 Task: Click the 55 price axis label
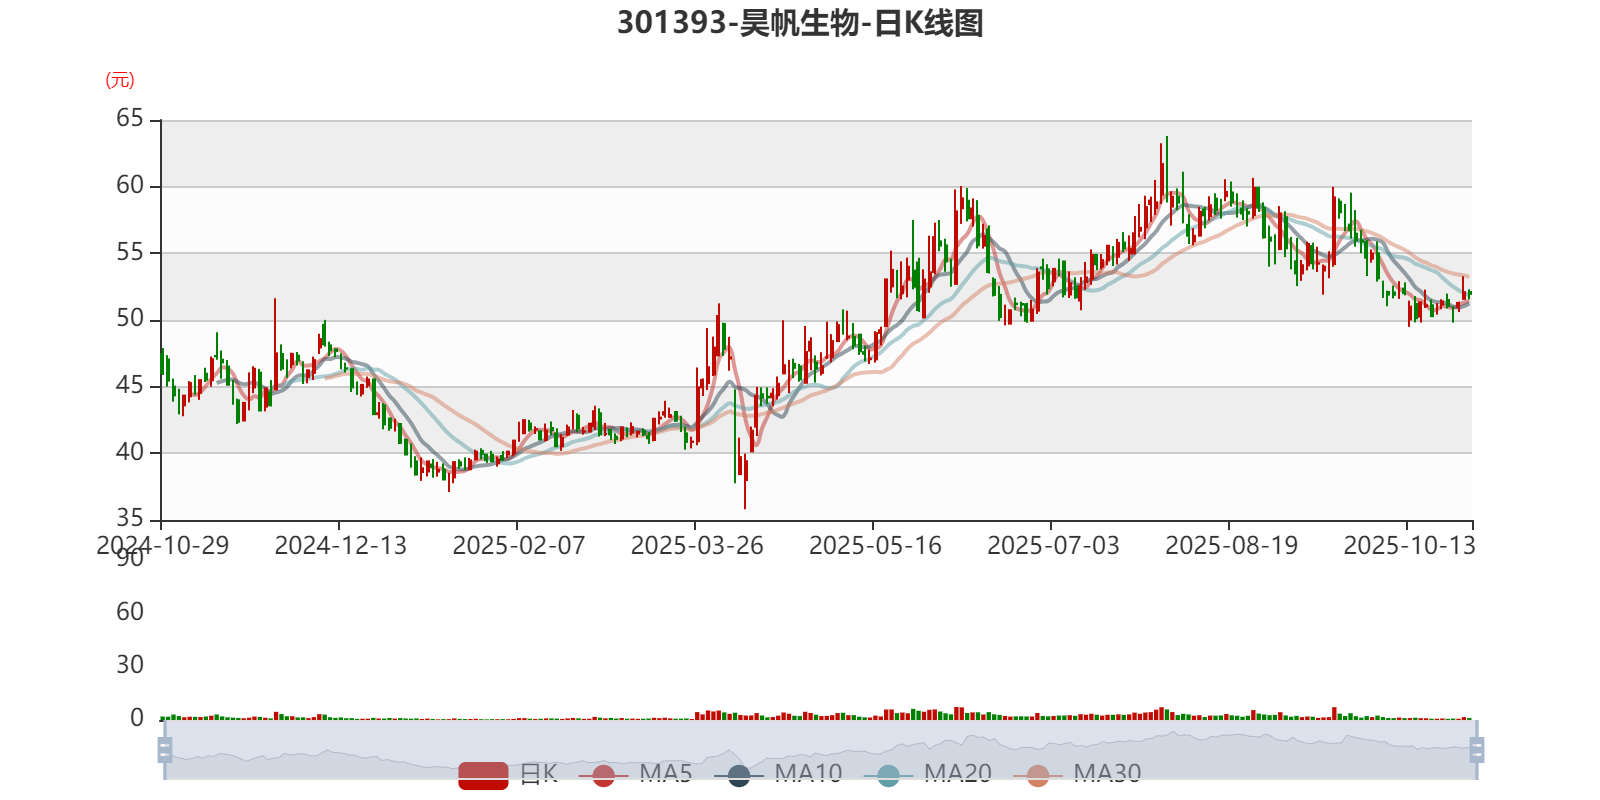click(130, 251)
